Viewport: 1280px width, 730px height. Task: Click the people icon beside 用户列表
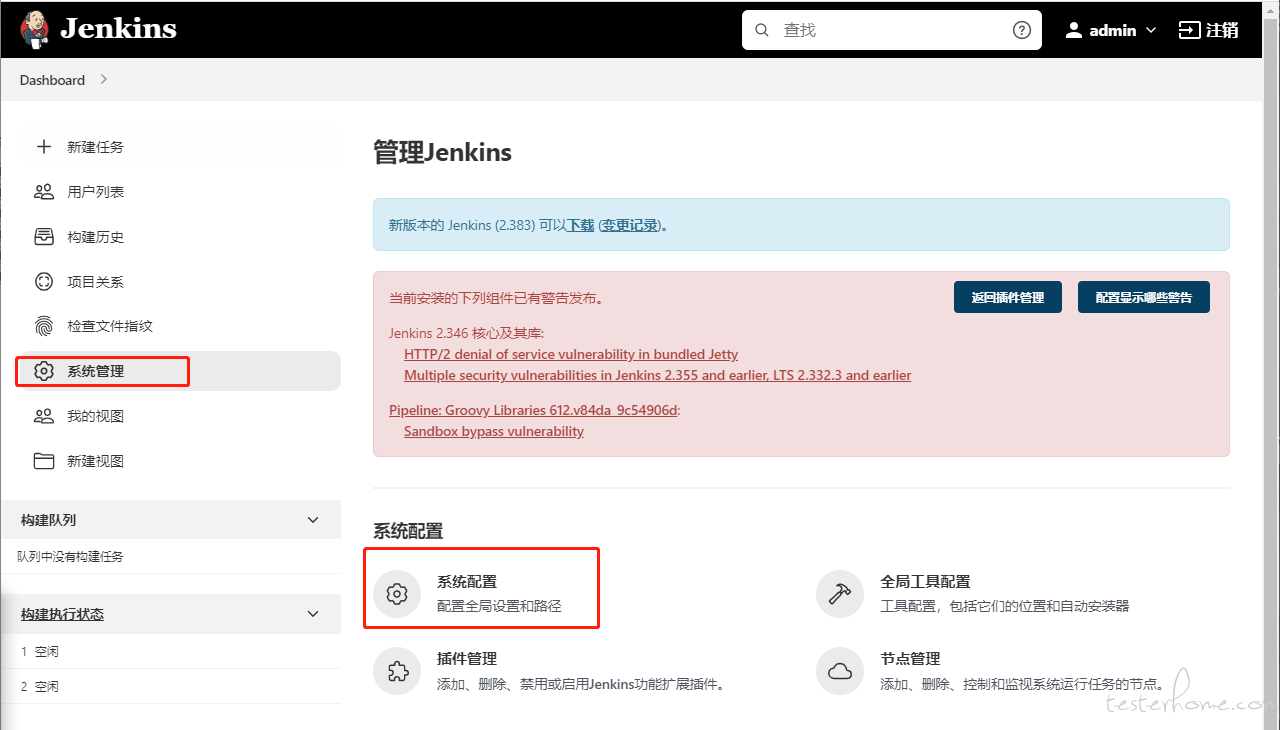point(44,192)
